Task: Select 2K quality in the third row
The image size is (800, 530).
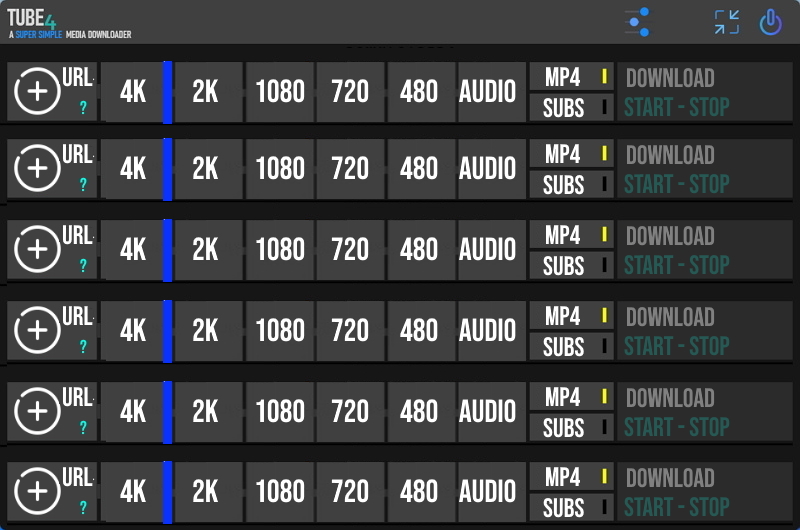Action: tap(209, 249)
